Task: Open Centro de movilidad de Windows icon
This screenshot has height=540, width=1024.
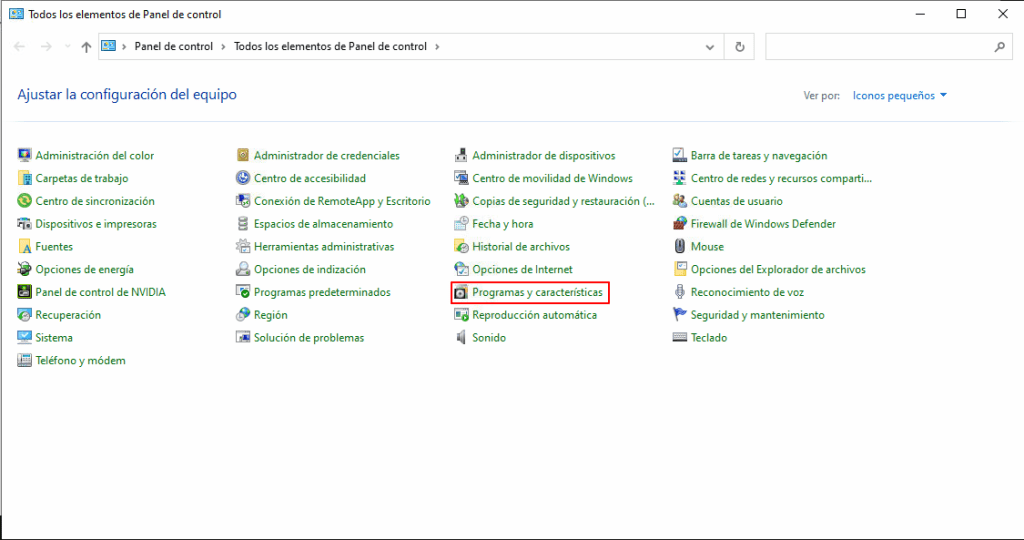Action: [461, 178]
